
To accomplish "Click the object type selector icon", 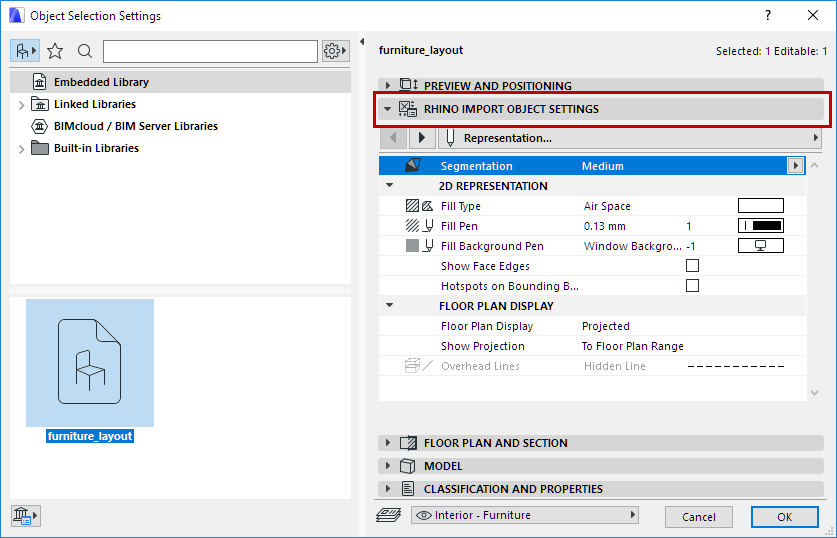I will [x=24, y=51].
